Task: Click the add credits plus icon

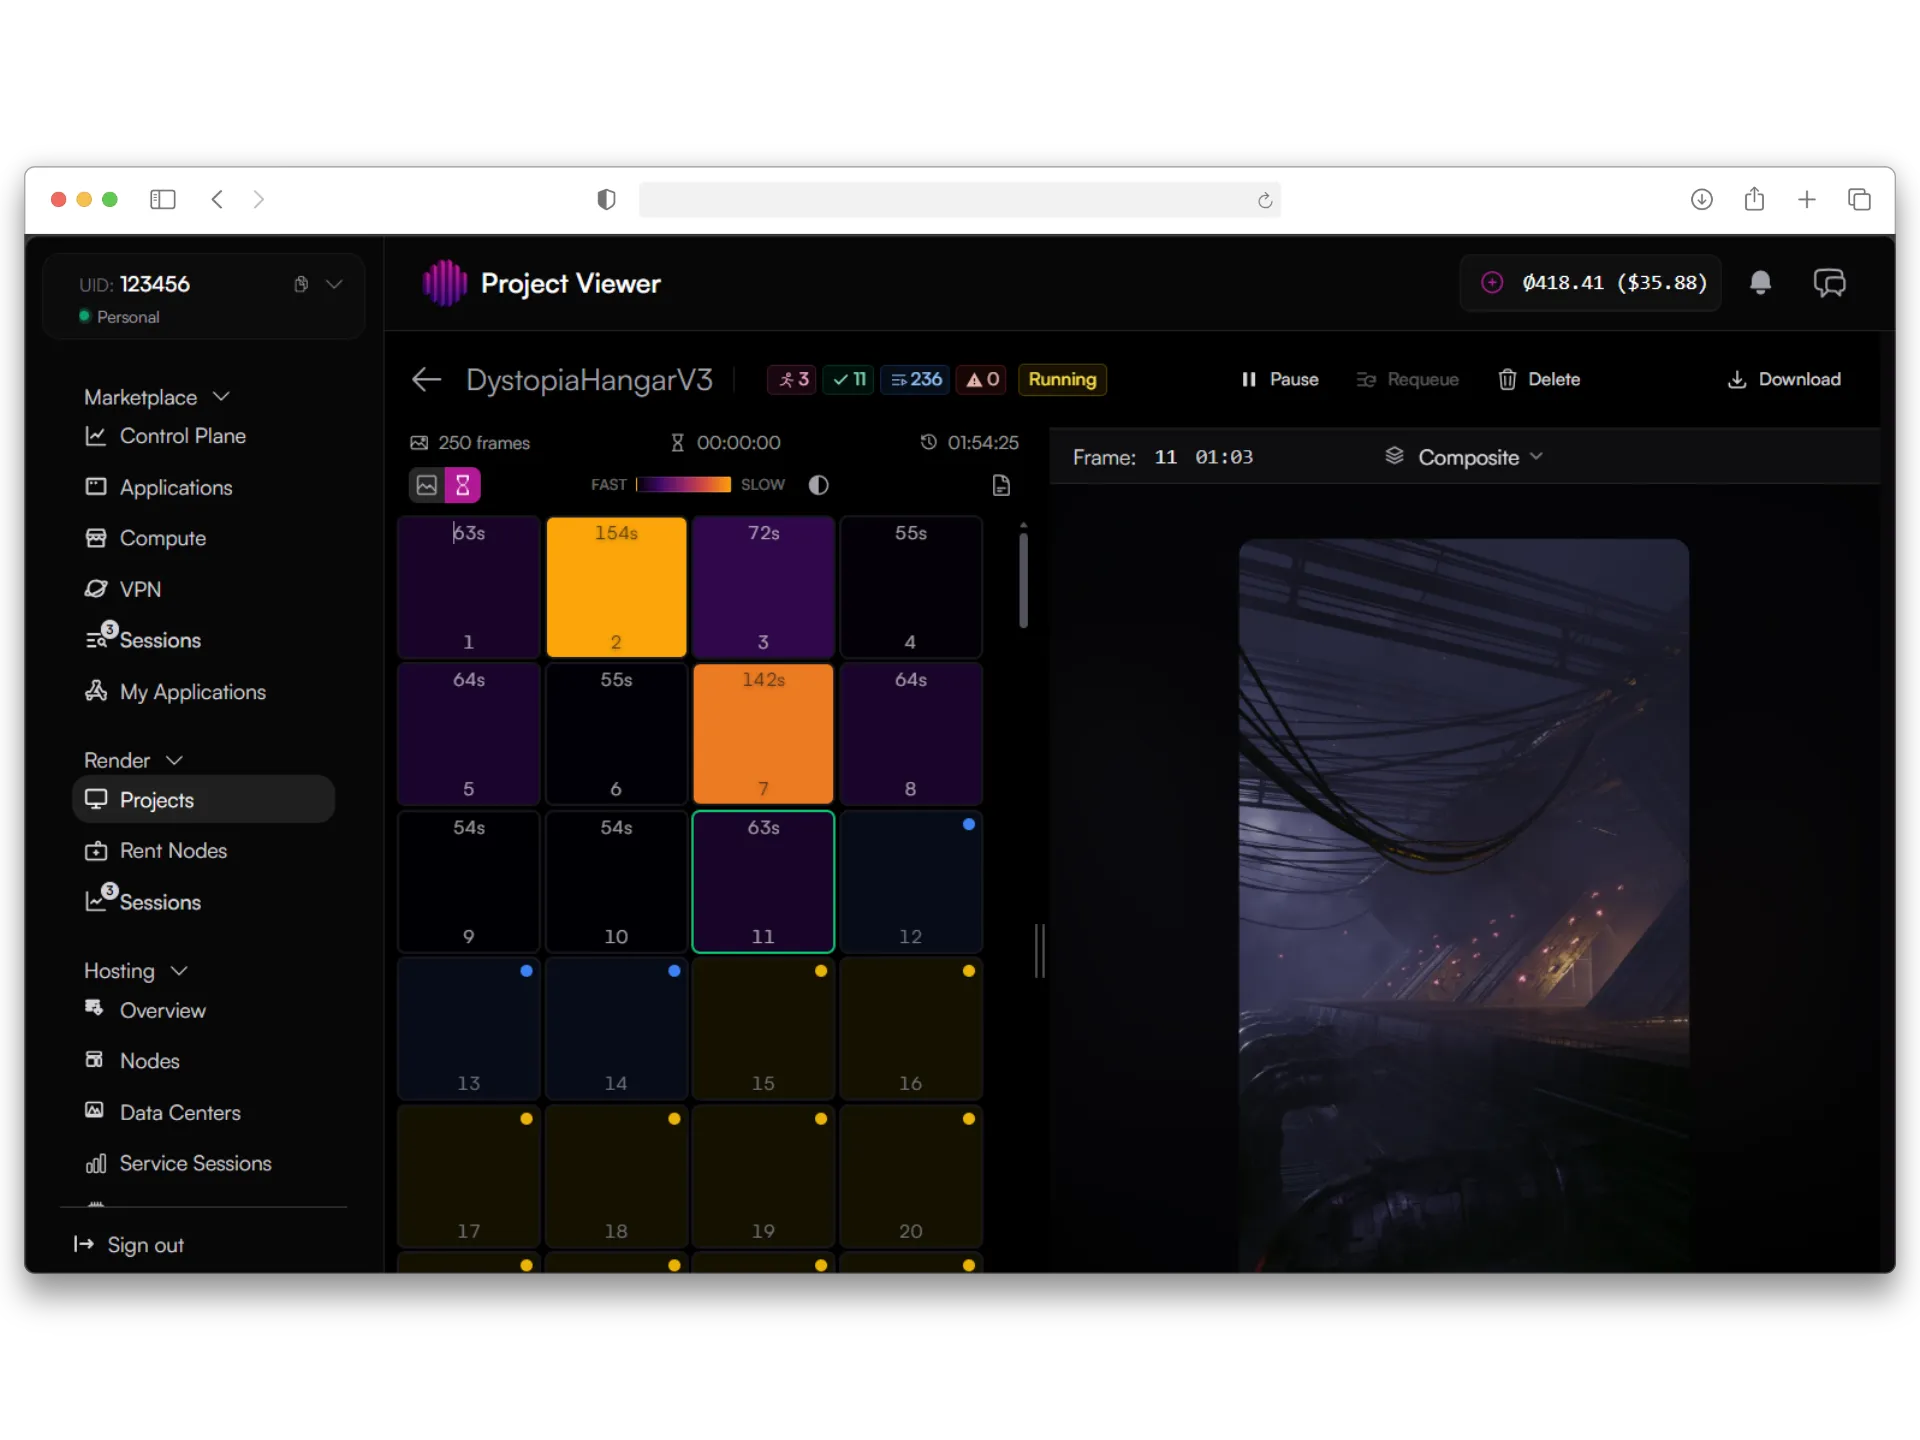Action: 1492,283
